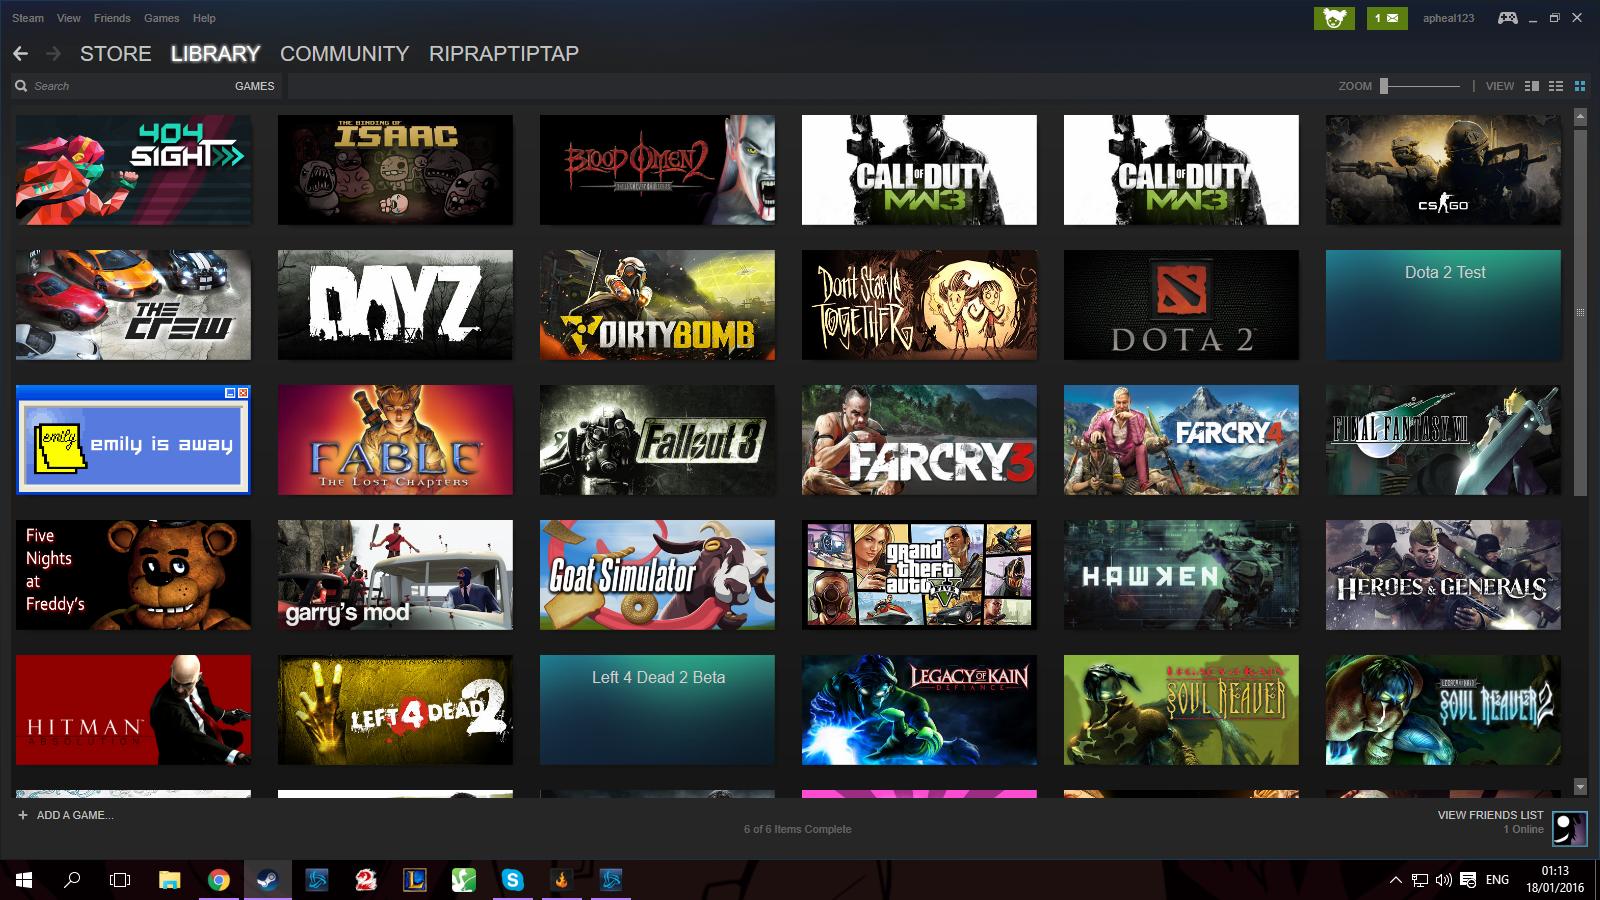Select the Dota 2 Test tile
This screenshot has height=900, width=1600.
[x=1443, y=305]
